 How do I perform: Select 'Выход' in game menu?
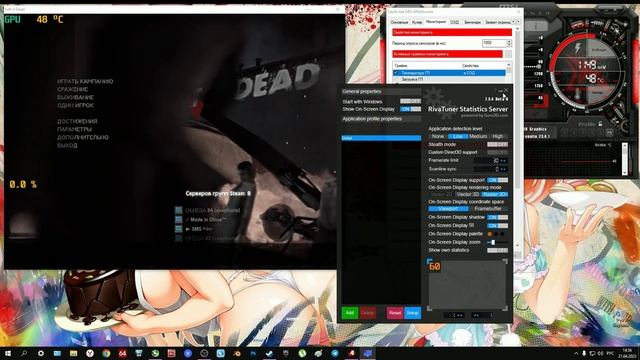67,145
